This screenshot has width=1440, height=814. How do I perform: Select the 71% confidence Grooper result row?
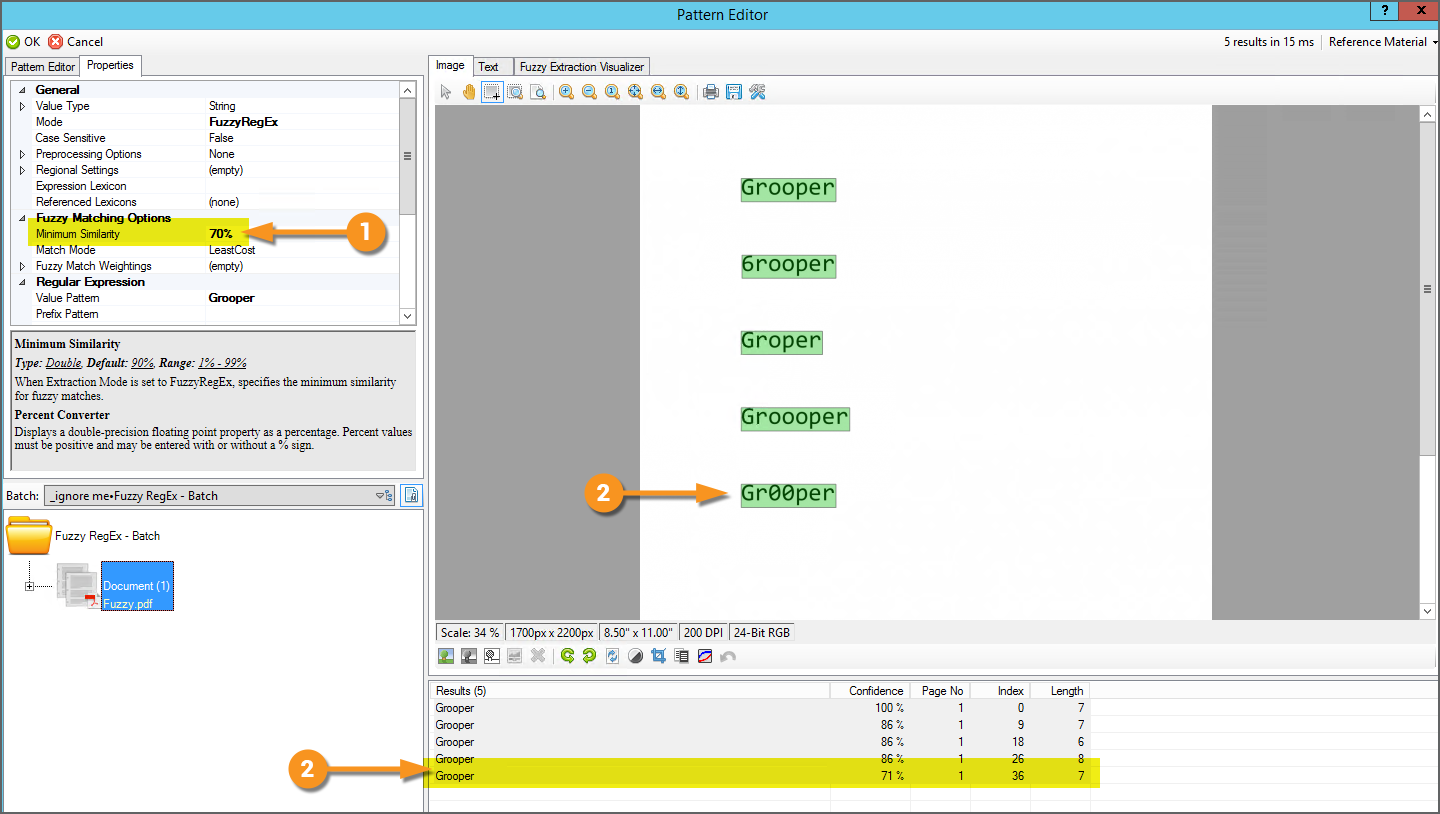coord(762,776)
